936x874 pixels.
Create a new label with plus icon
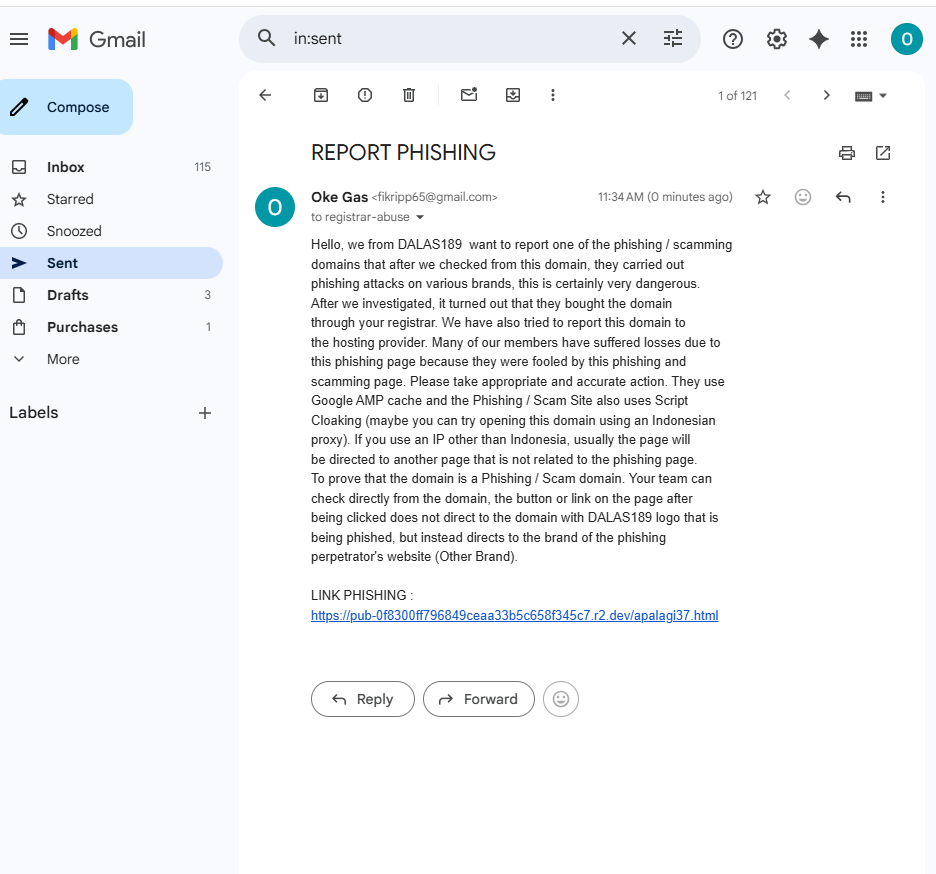coord(205,413)
